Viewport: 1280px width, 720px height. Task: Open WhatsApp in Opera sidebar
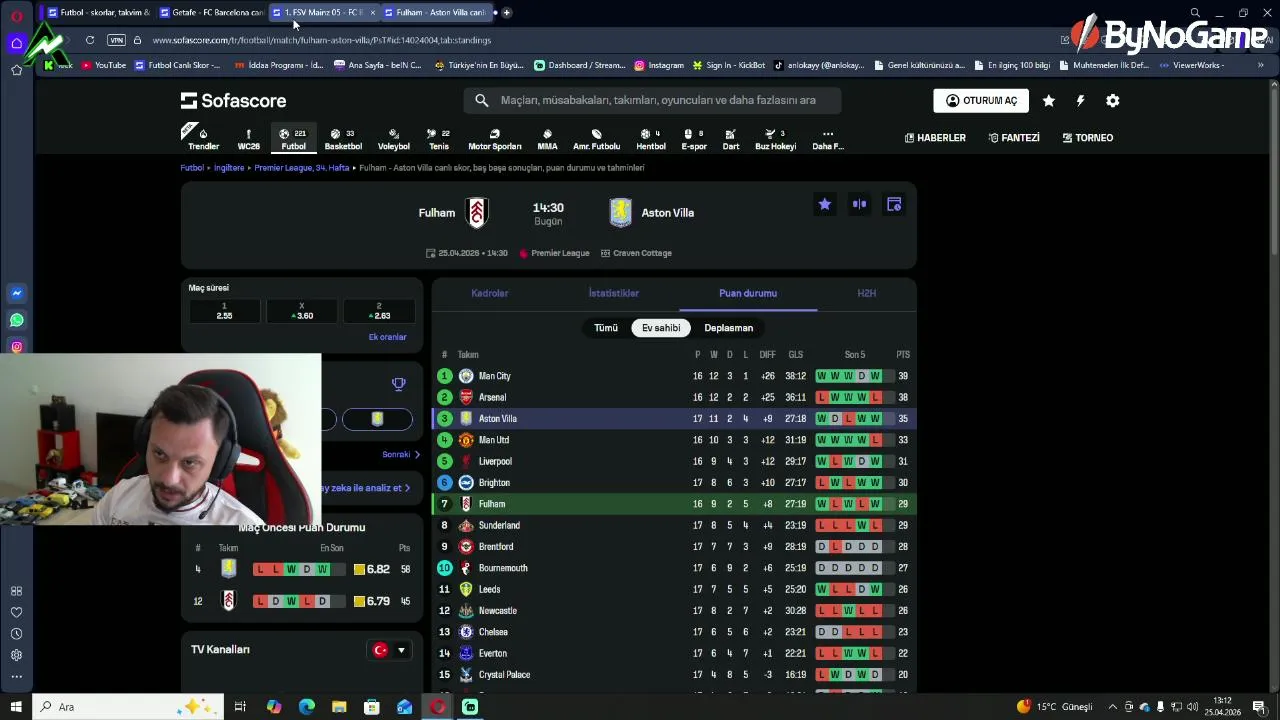pyautogui.click(x=16, y=320)
